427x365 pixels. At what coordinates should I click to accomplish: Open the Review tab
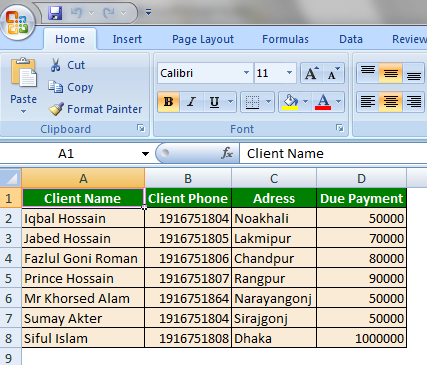(409, 39)
